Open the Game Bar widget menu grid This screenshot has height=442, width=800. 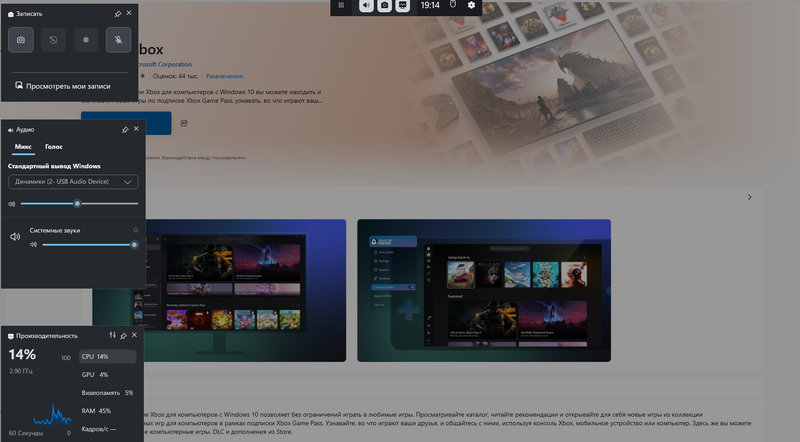pyautogui.click(x=341, y=5)
